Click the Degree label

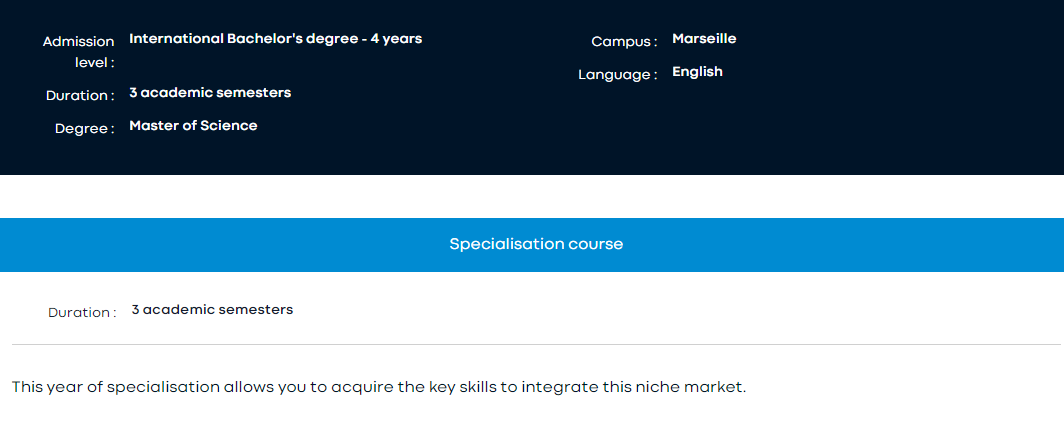coord(84,129)
